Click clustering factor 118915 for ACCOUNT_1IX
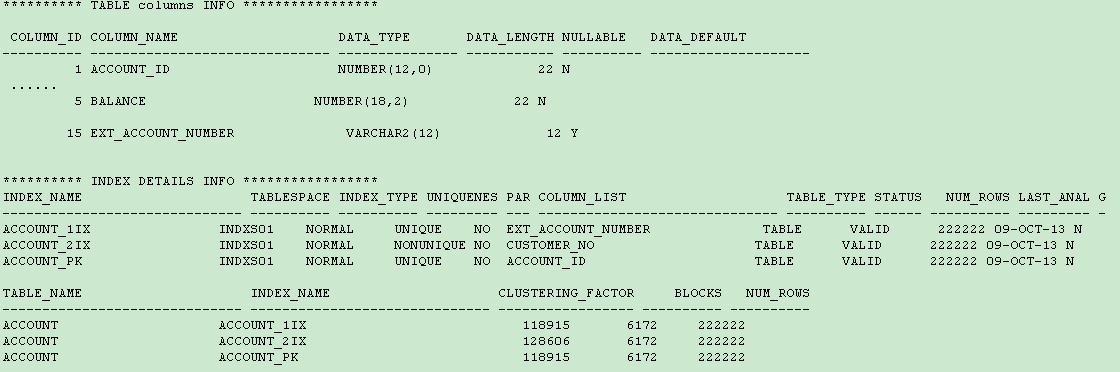 pos(546,325)
